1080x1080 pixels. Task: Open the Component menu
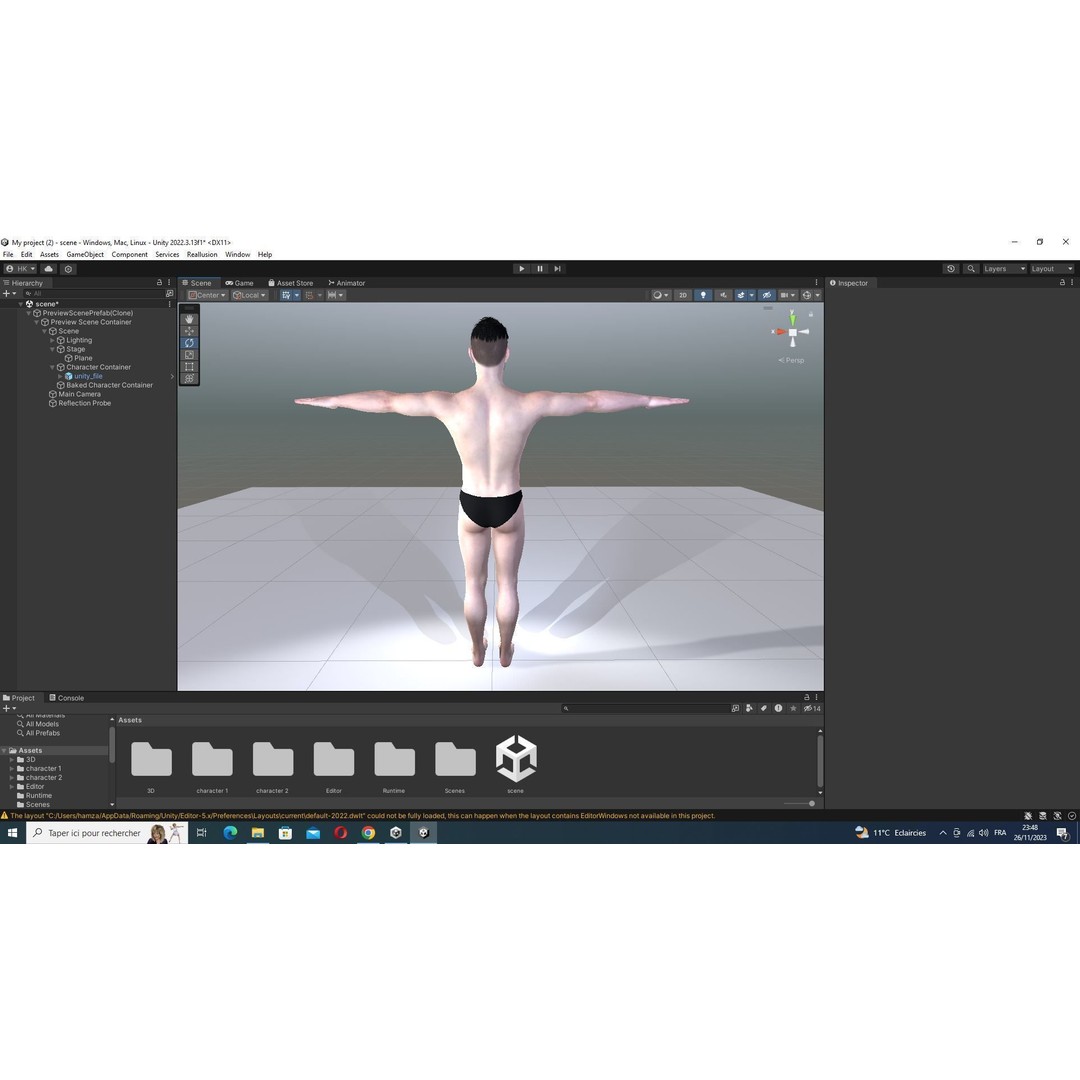click(129, 254)
